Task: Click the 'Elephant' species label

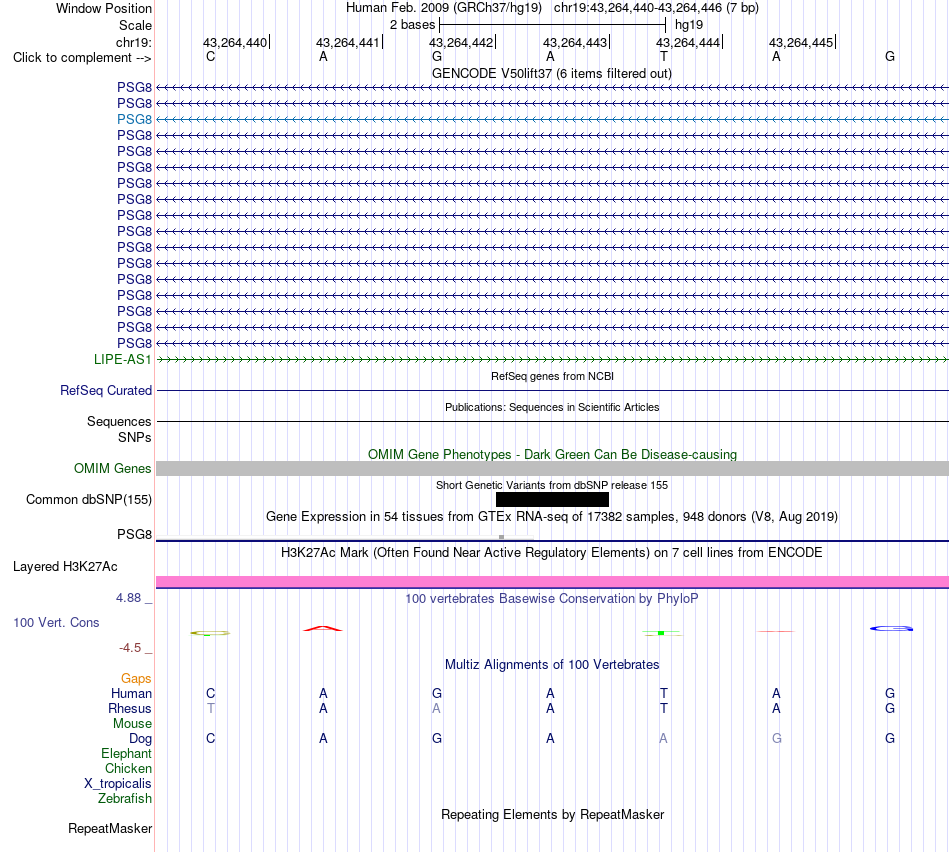Action: click(127, 753)
